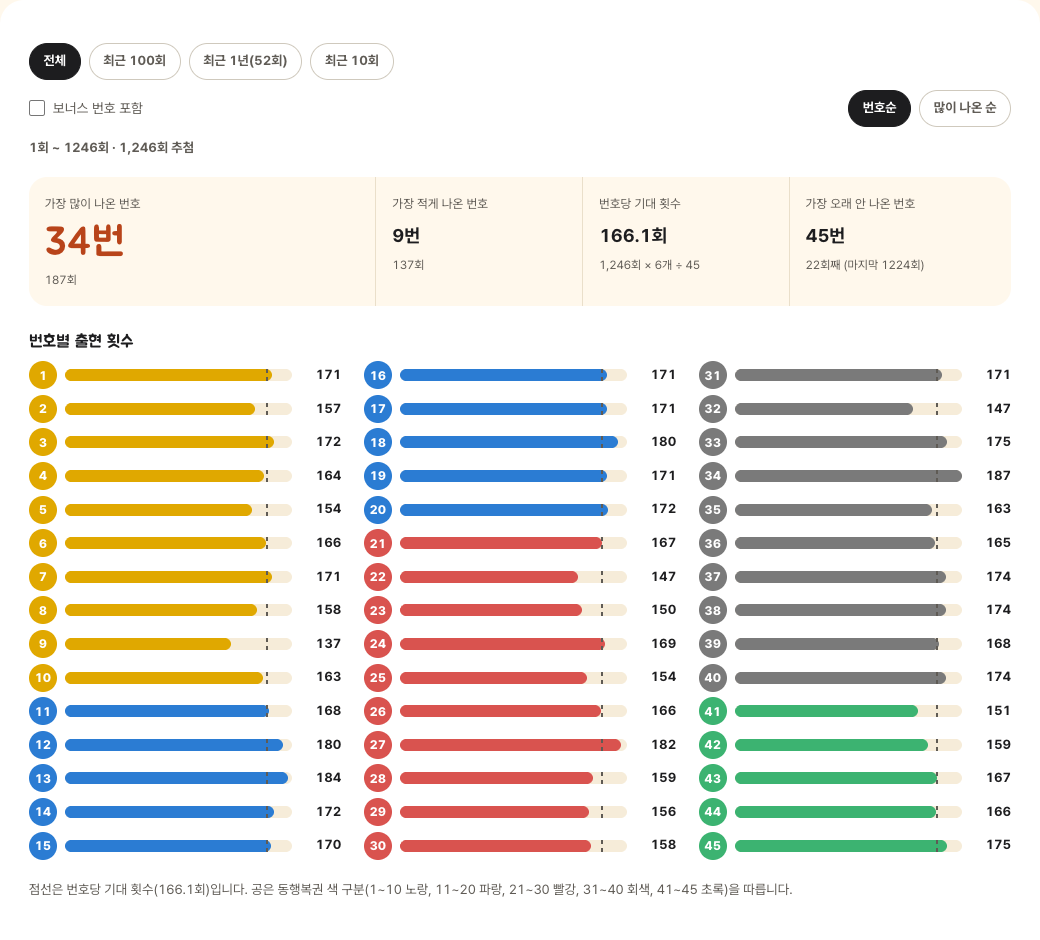1040x940 pixels.
Task: Click the green number 45 ball
Action: [713, 846]
